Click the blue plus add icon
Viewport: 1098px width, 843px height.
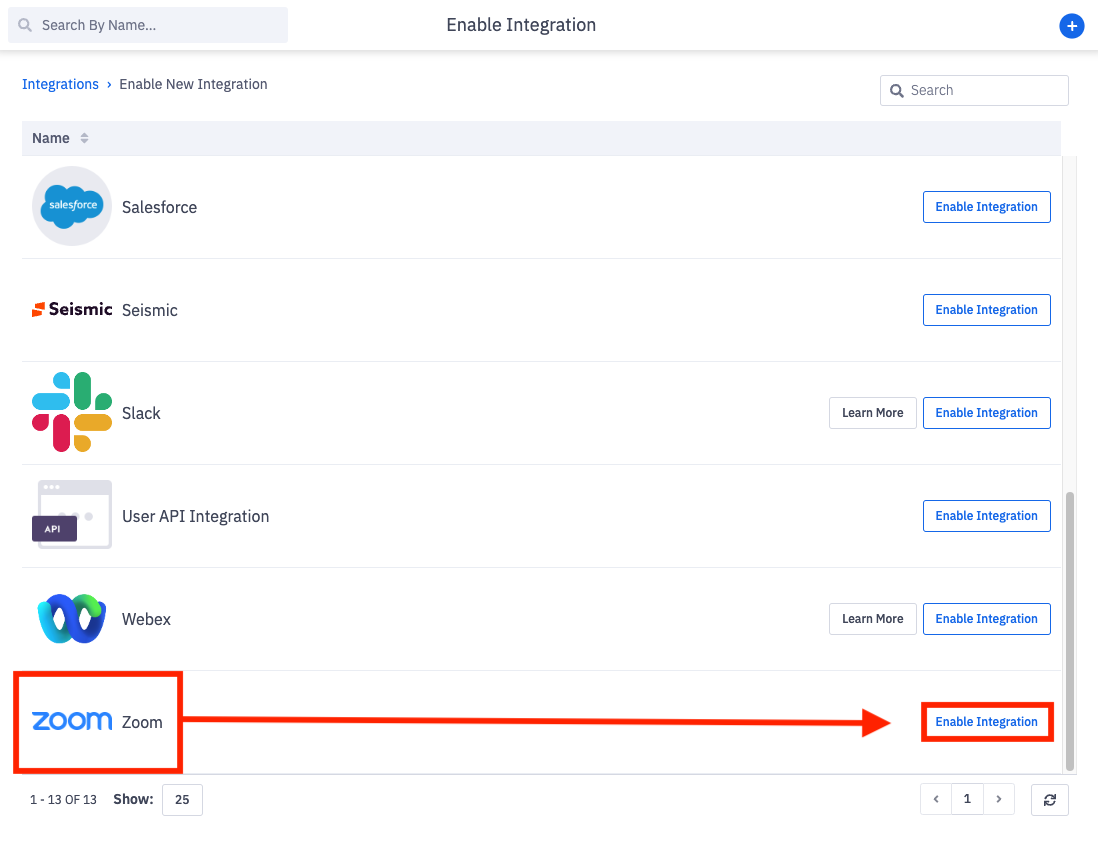point(1071,26)
